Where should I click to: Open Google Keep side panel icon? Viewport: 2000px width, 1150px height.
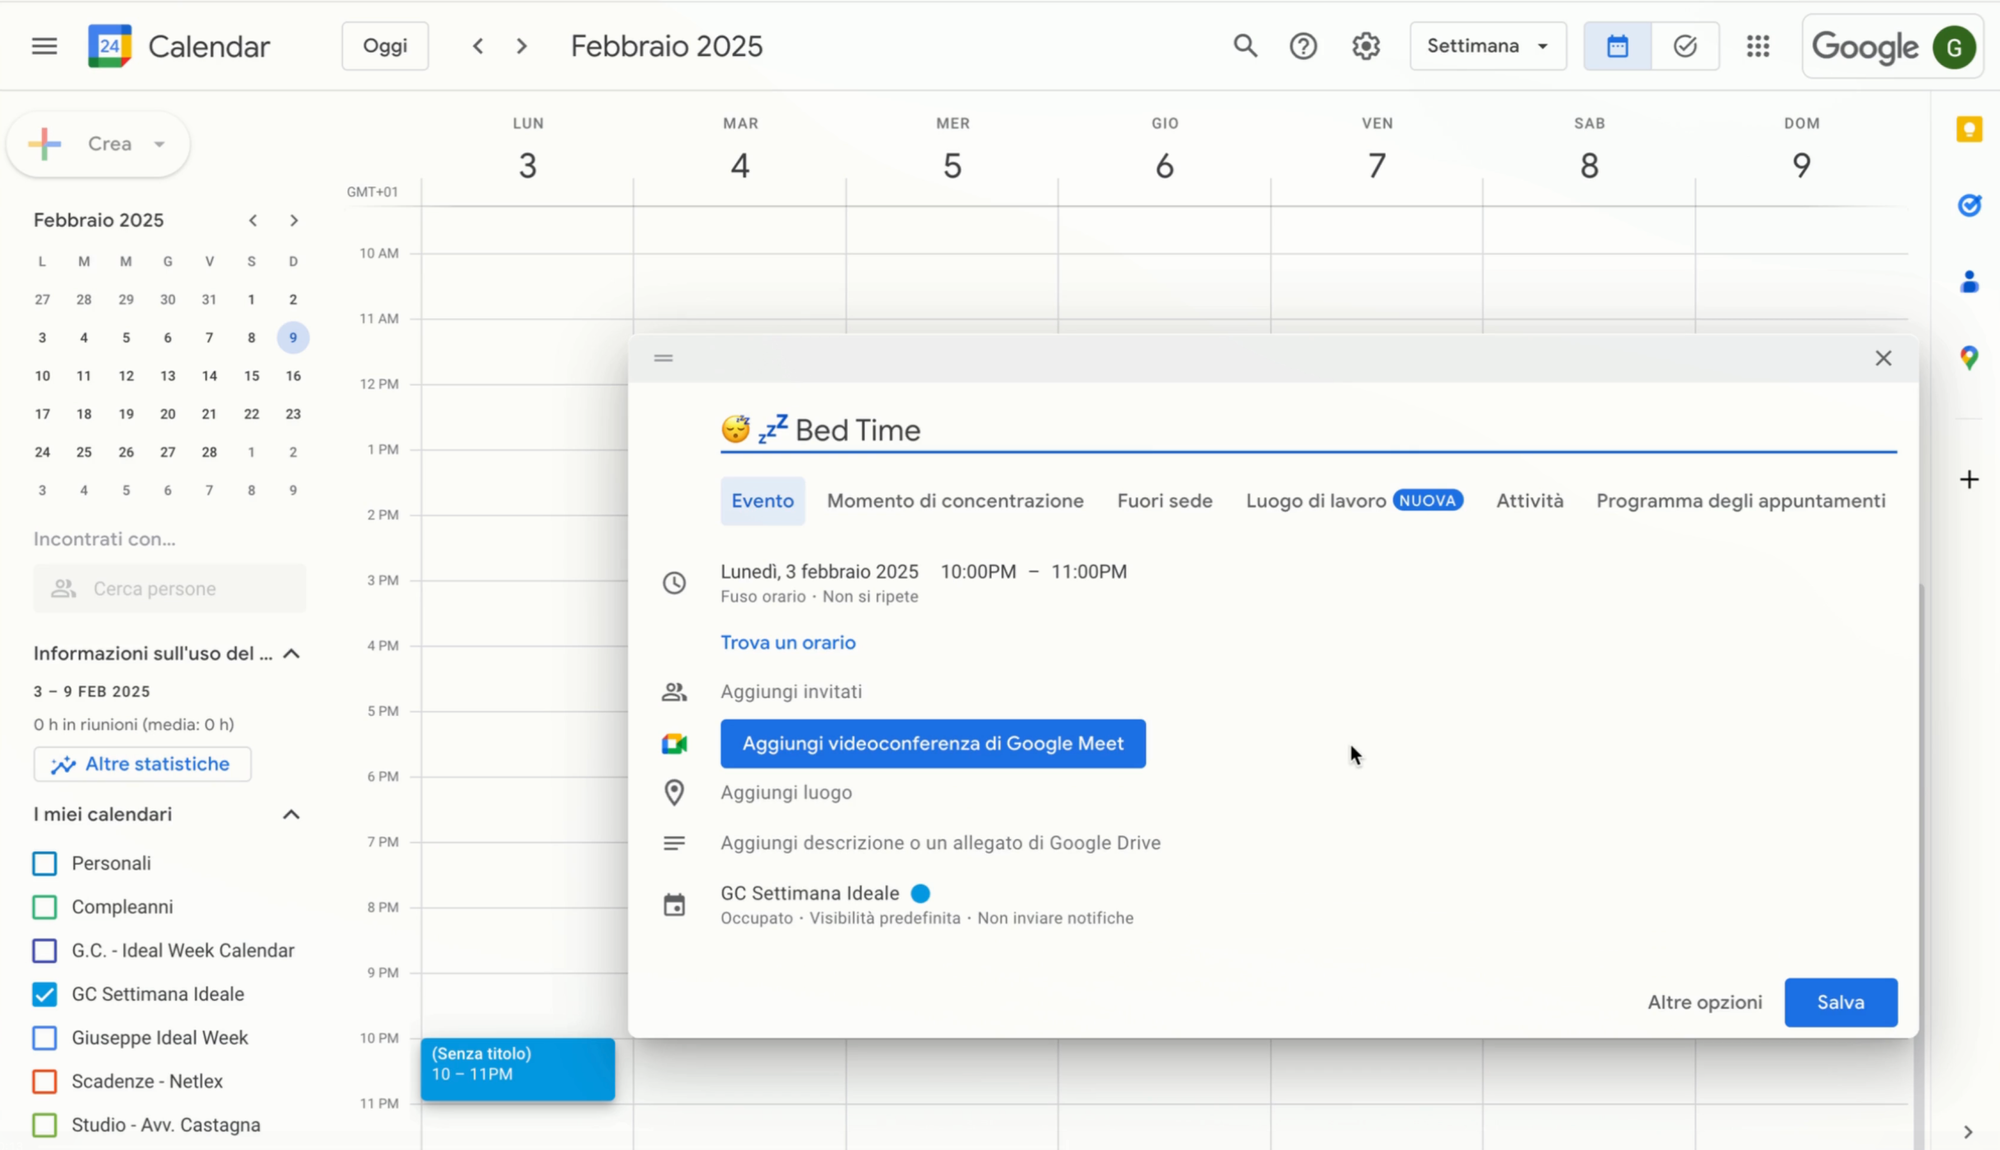pos(1969,130)
